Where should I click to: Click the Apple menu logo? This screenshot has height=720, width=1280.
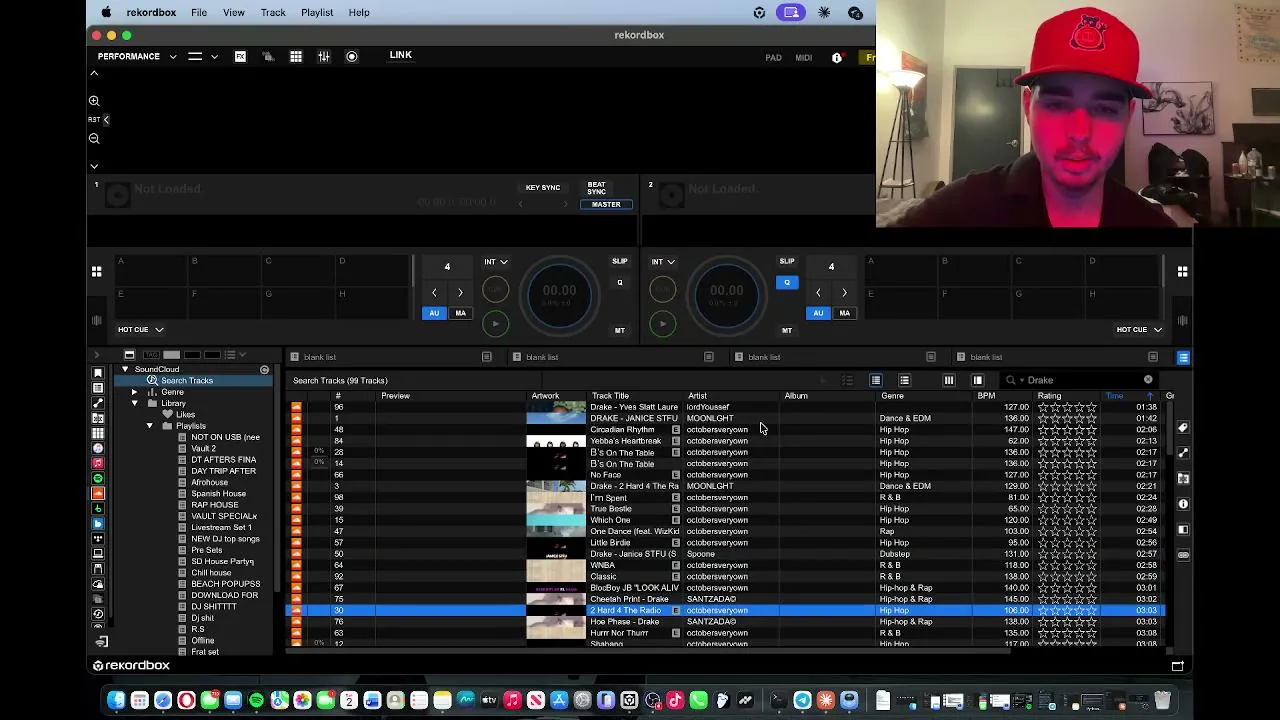point(106,12)
